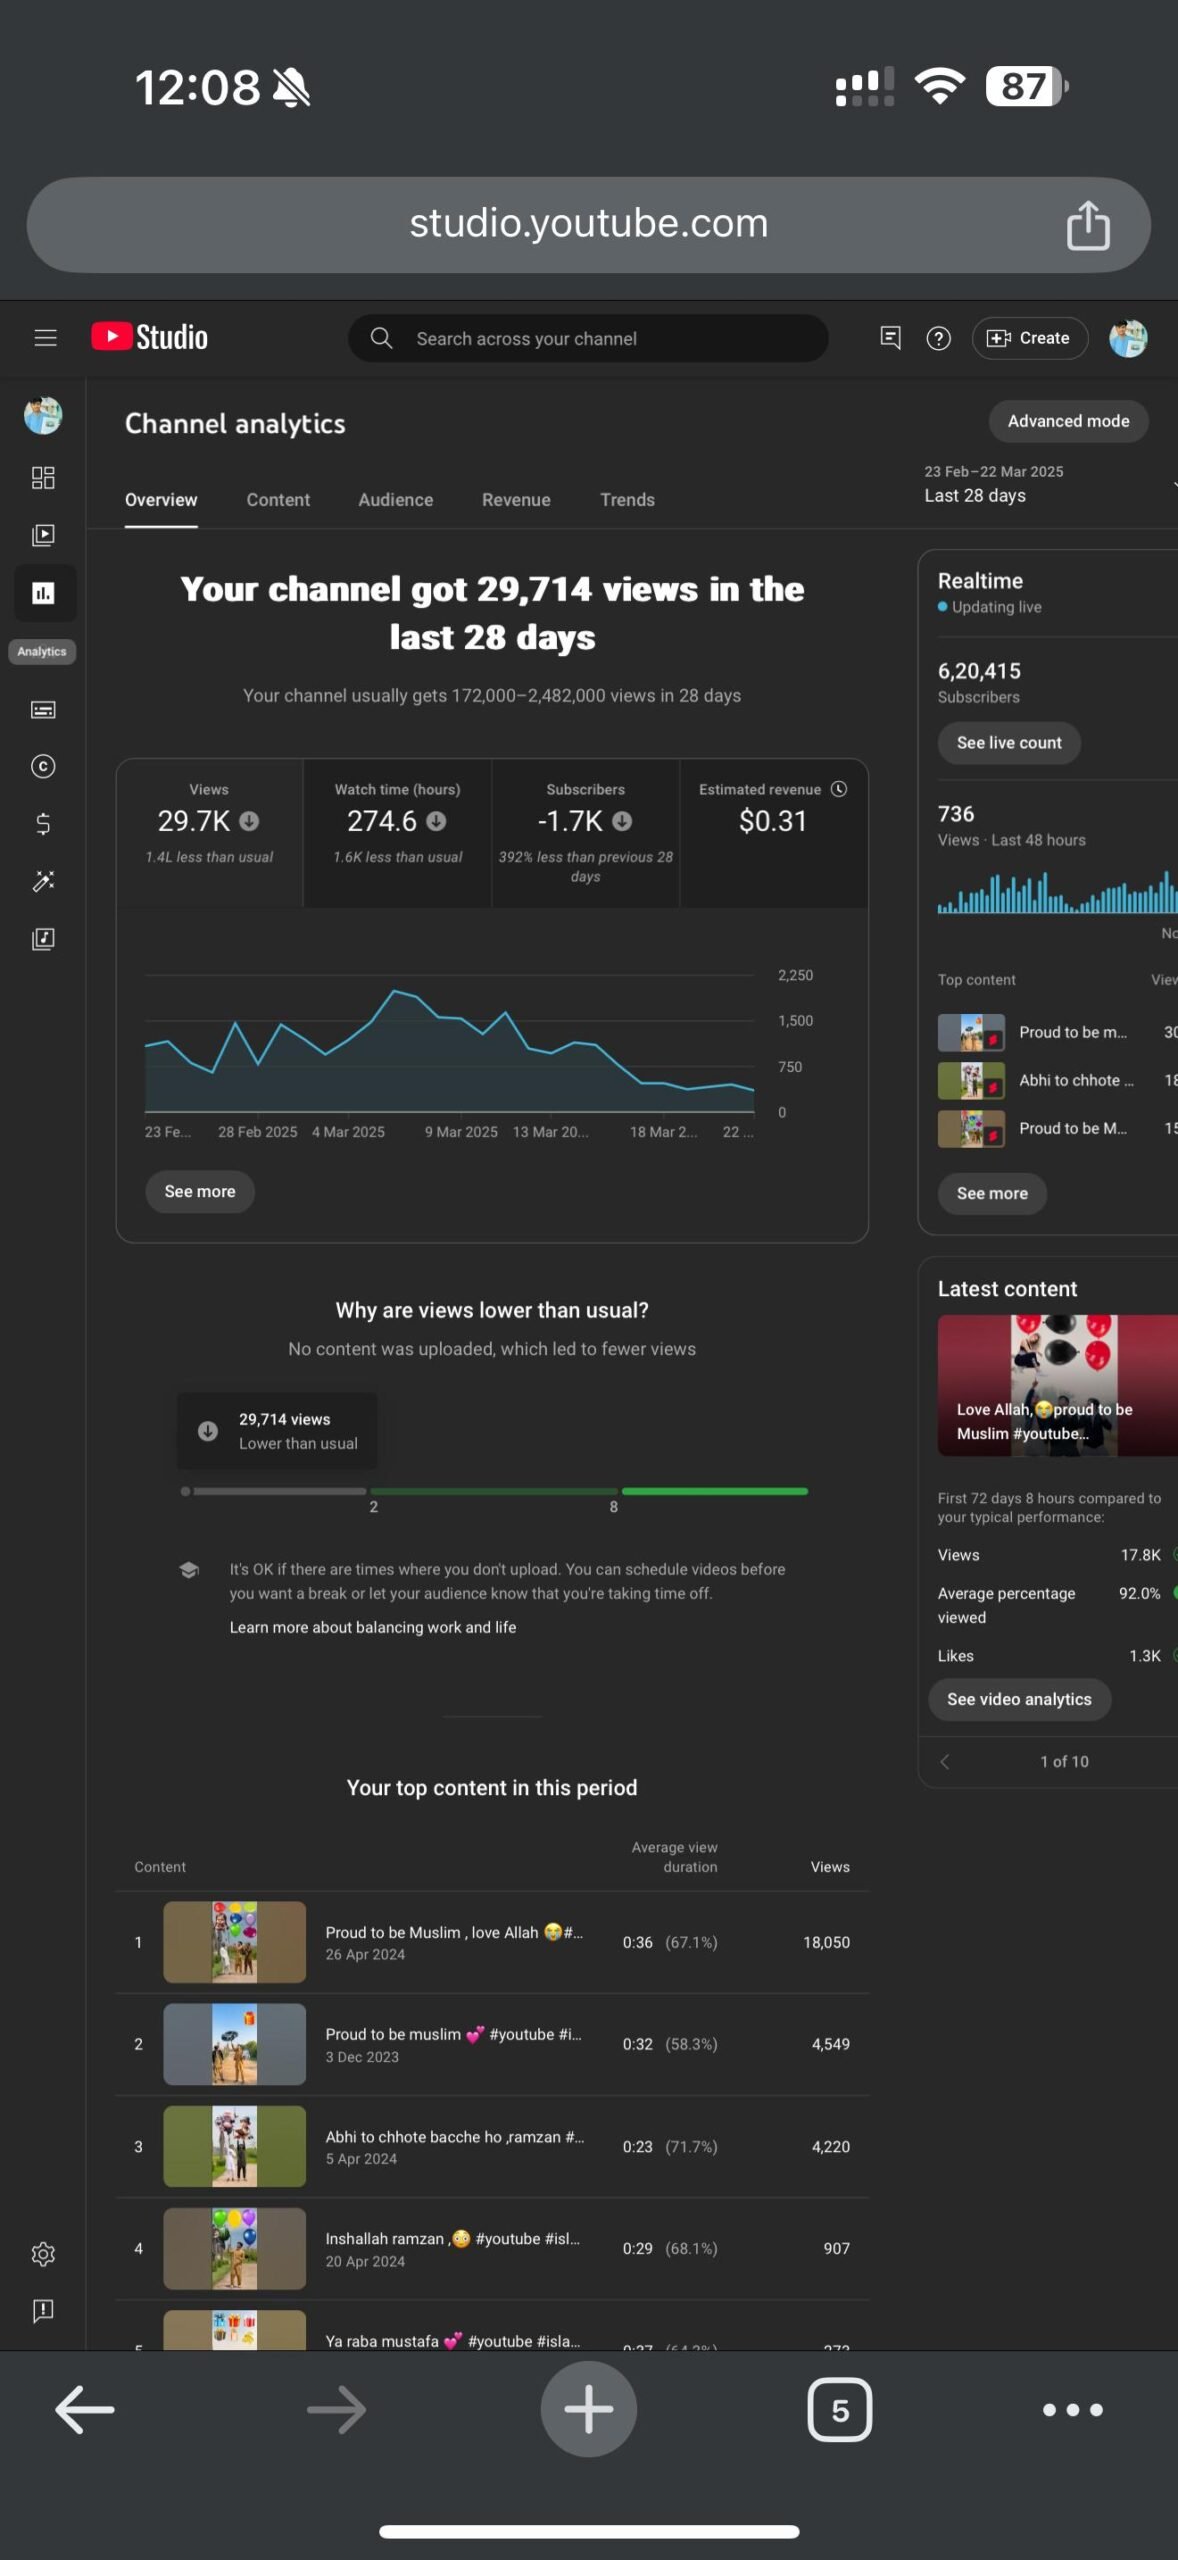Open Copyright sidebar icon
1178x2560 pixels.
tap(43, 766)
